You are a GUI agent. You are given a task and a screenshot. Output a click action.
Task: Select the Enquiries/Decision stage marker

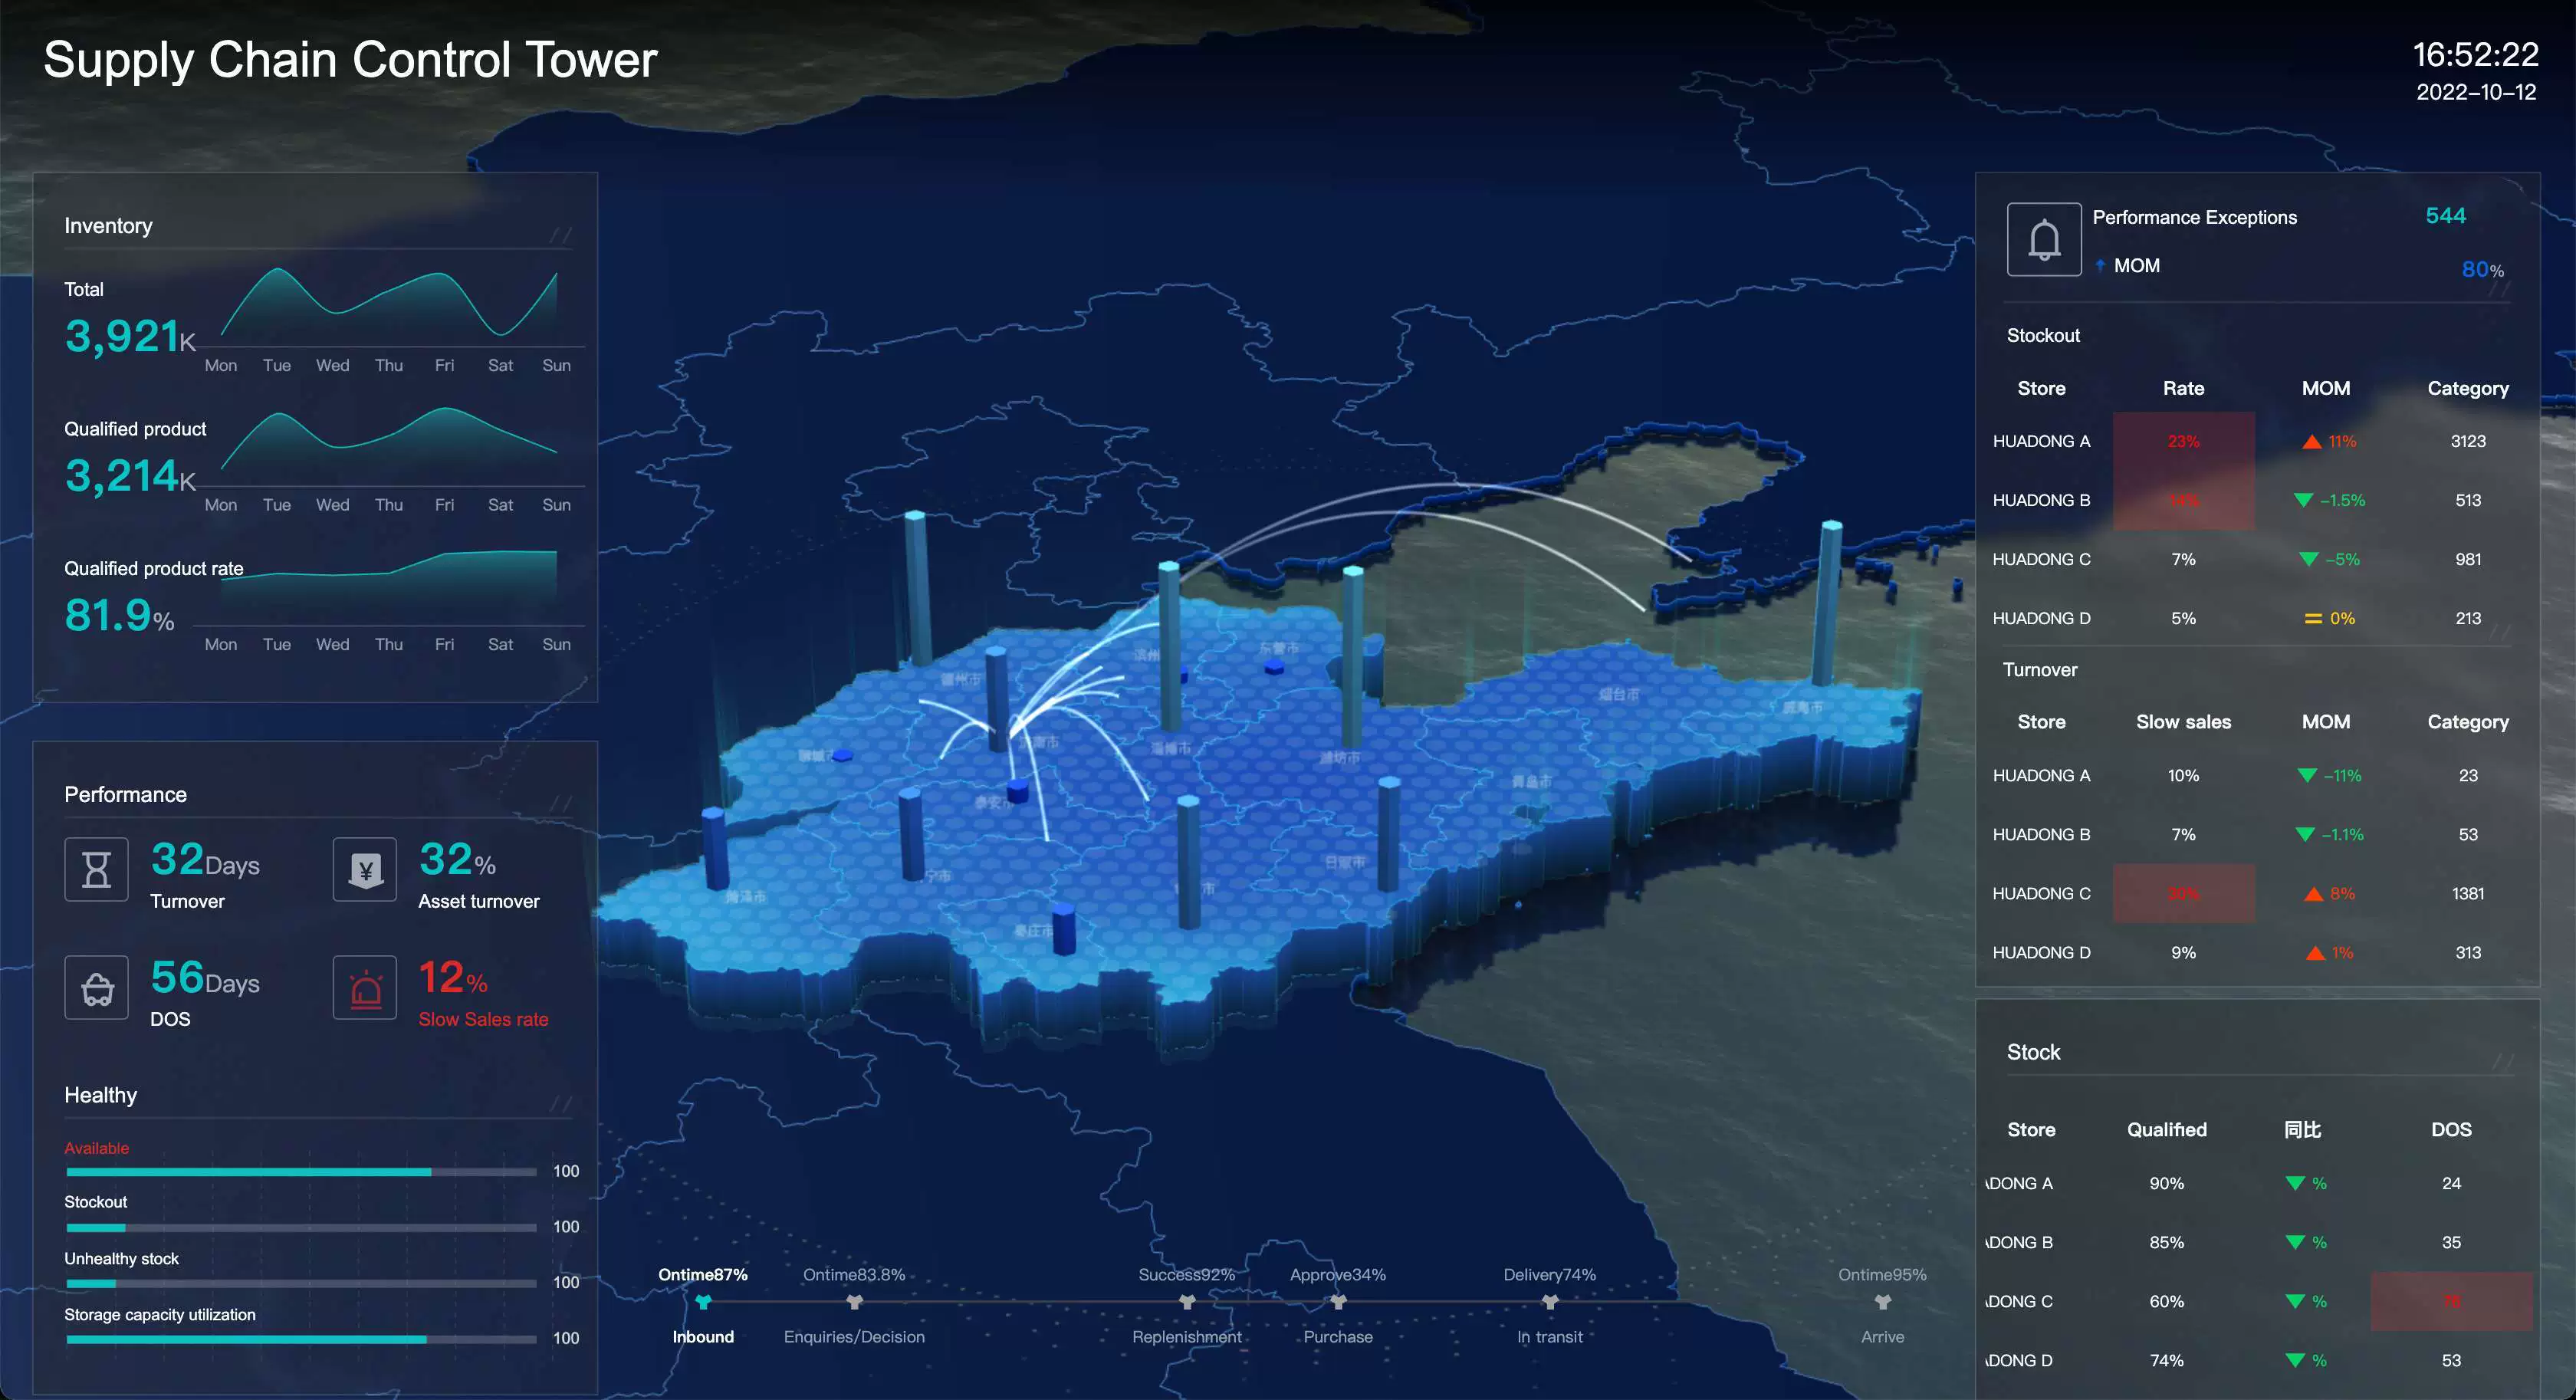click(854, 1302)
